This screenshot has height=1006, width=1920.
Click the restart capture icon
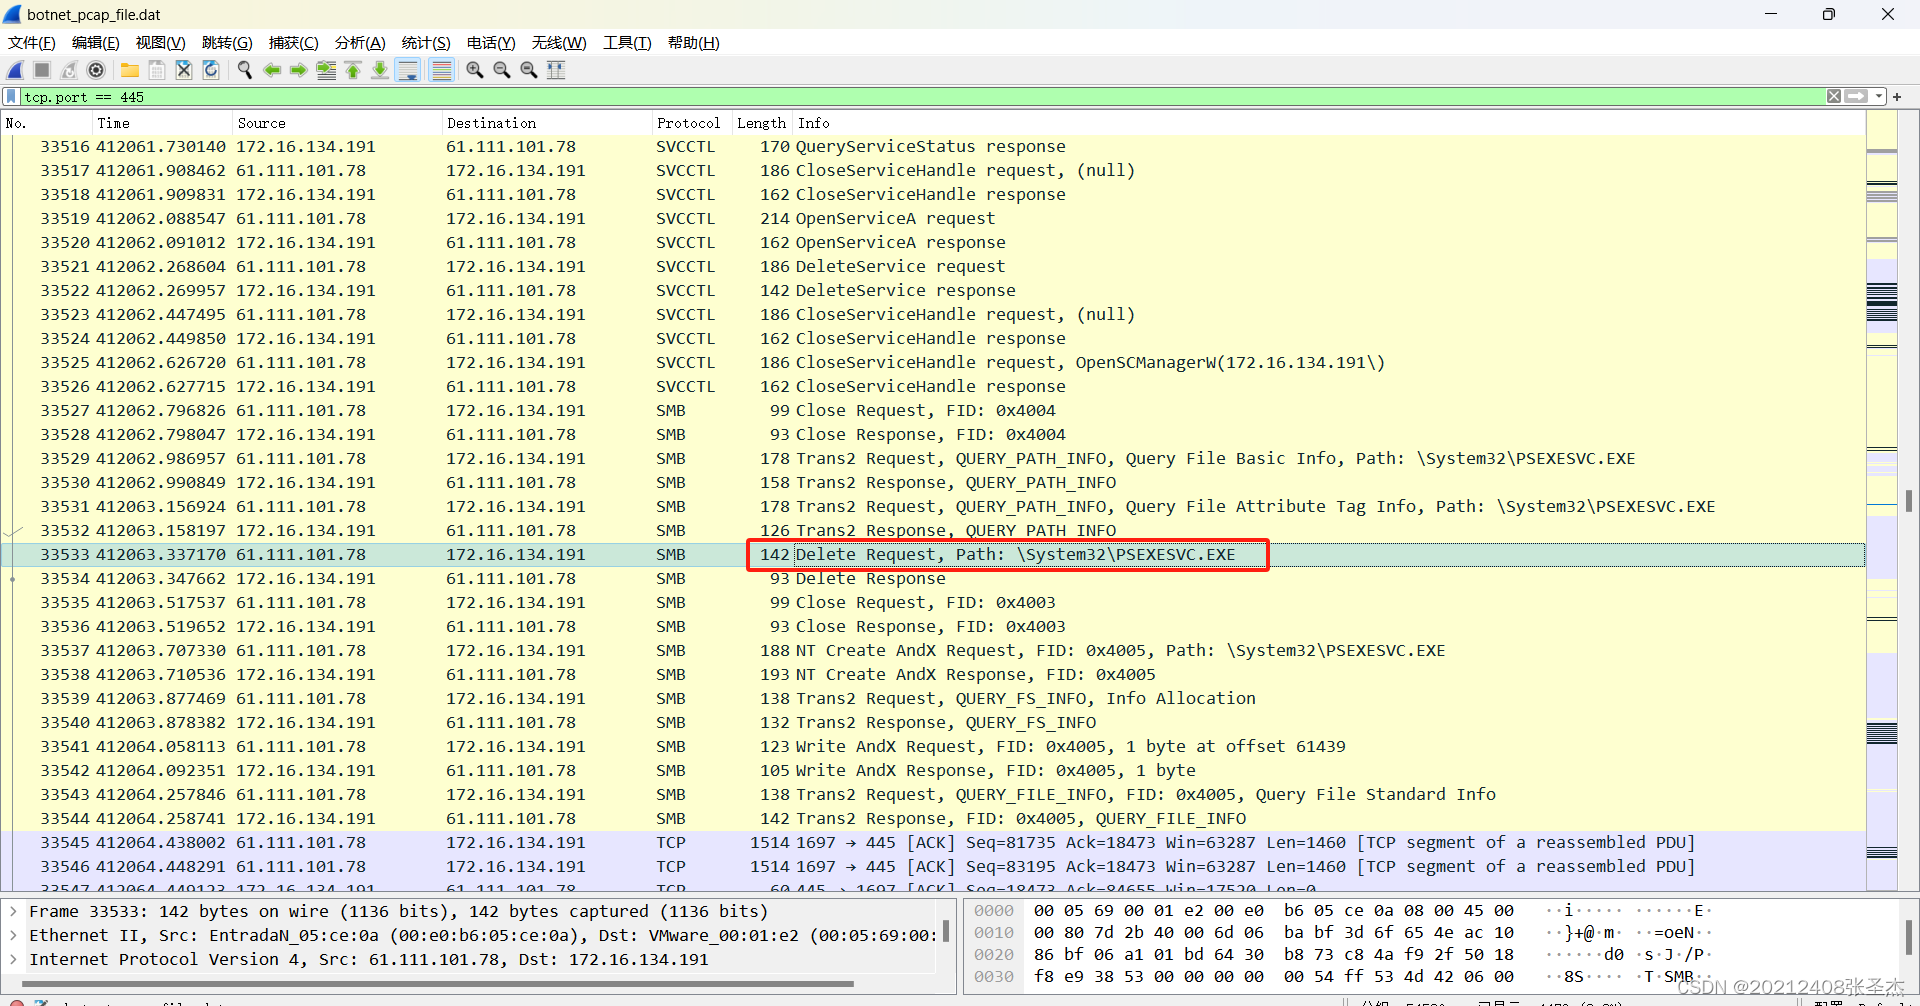tap(69, 70)
